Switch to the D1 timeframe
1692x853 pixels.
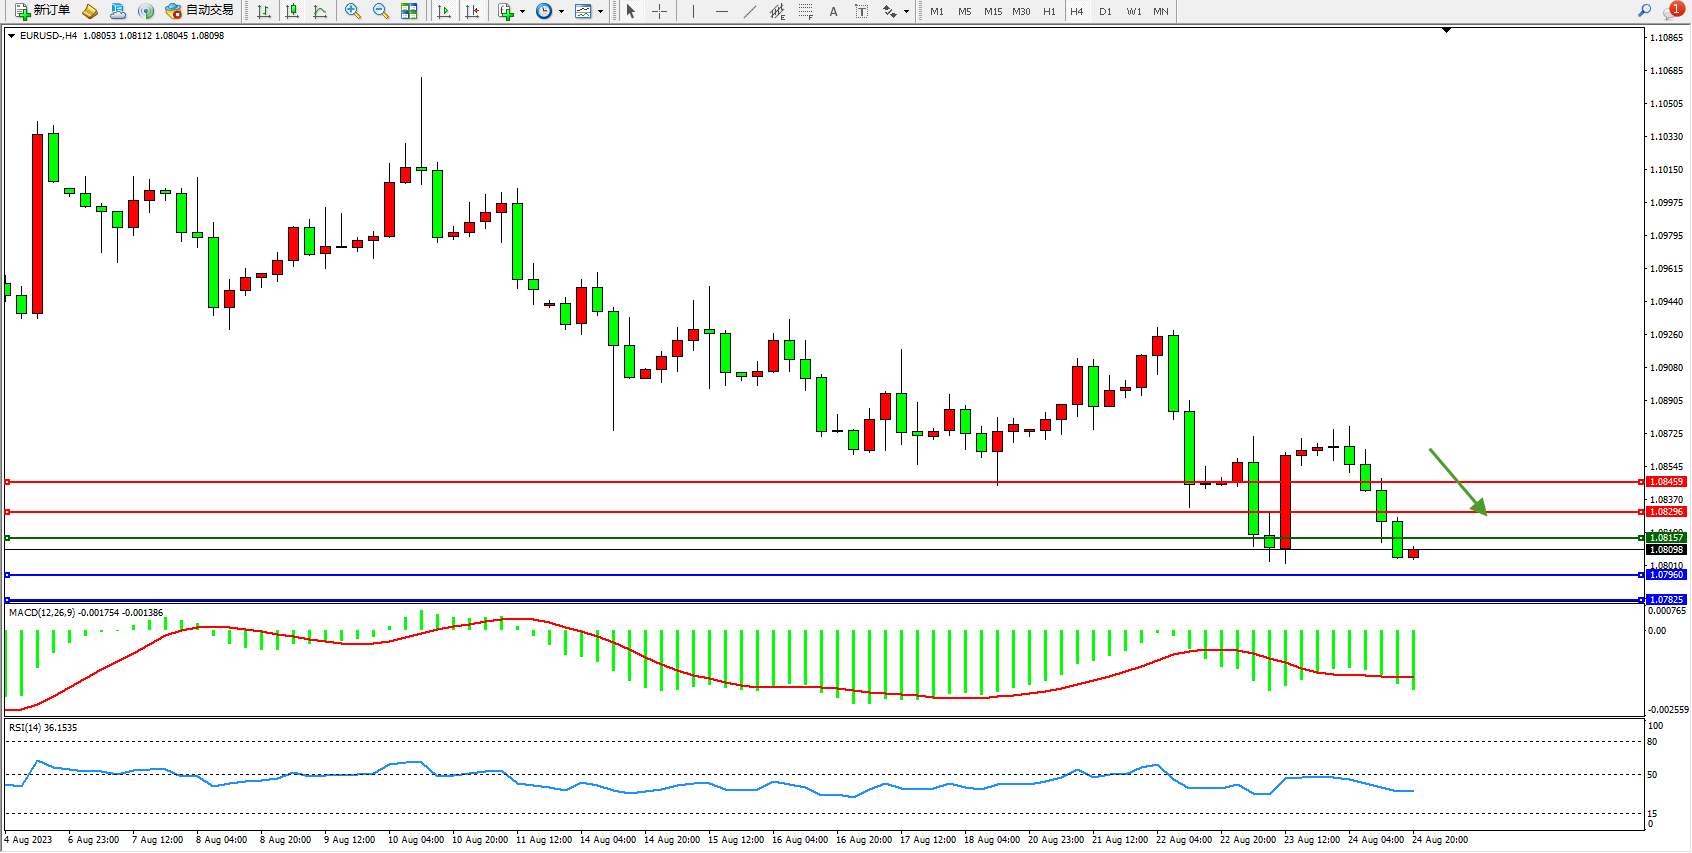pos(1105,12)
